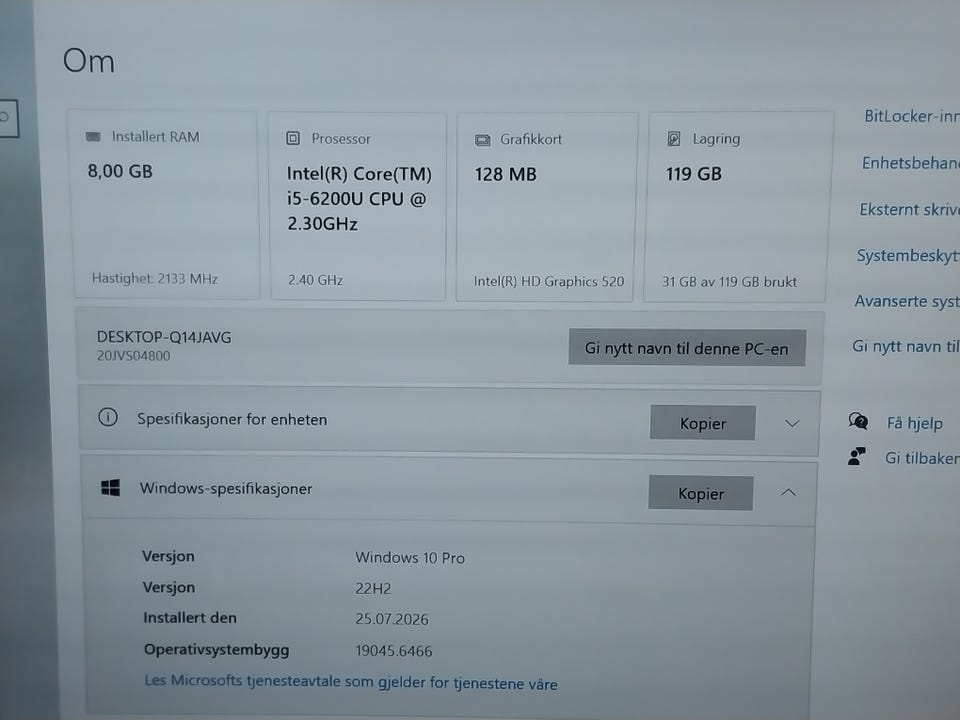960x720 pixels.
Task: Click the Windows logo beside Windows-spesifikasjoner
Action: pos(110,488)
